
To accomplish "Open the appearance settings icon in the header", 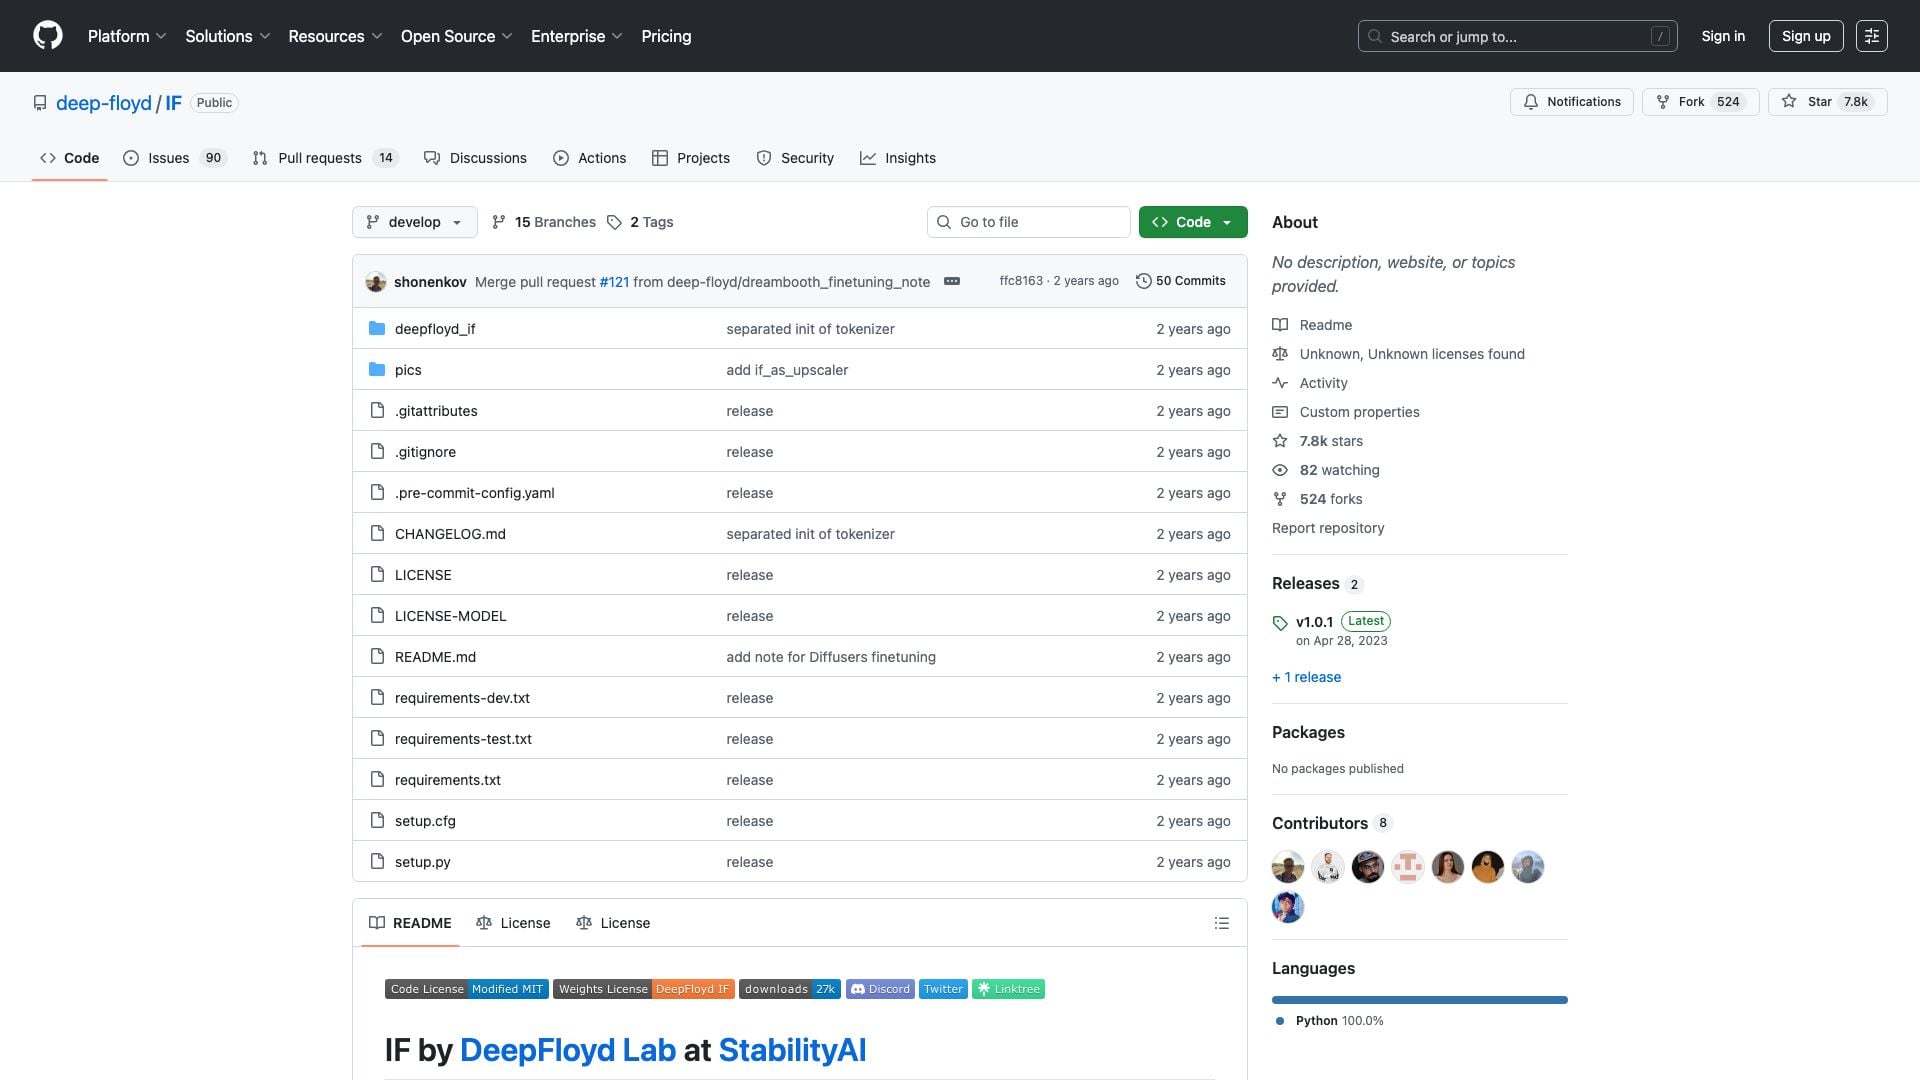I will click(1871, 36).
